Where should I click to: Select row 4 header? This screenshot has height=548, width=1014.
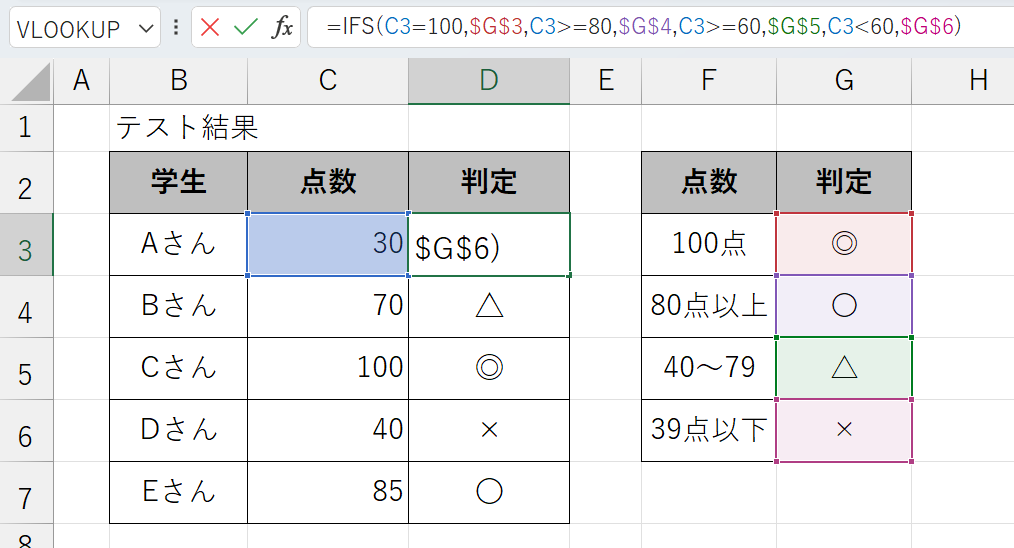click(x=27, y=307)
